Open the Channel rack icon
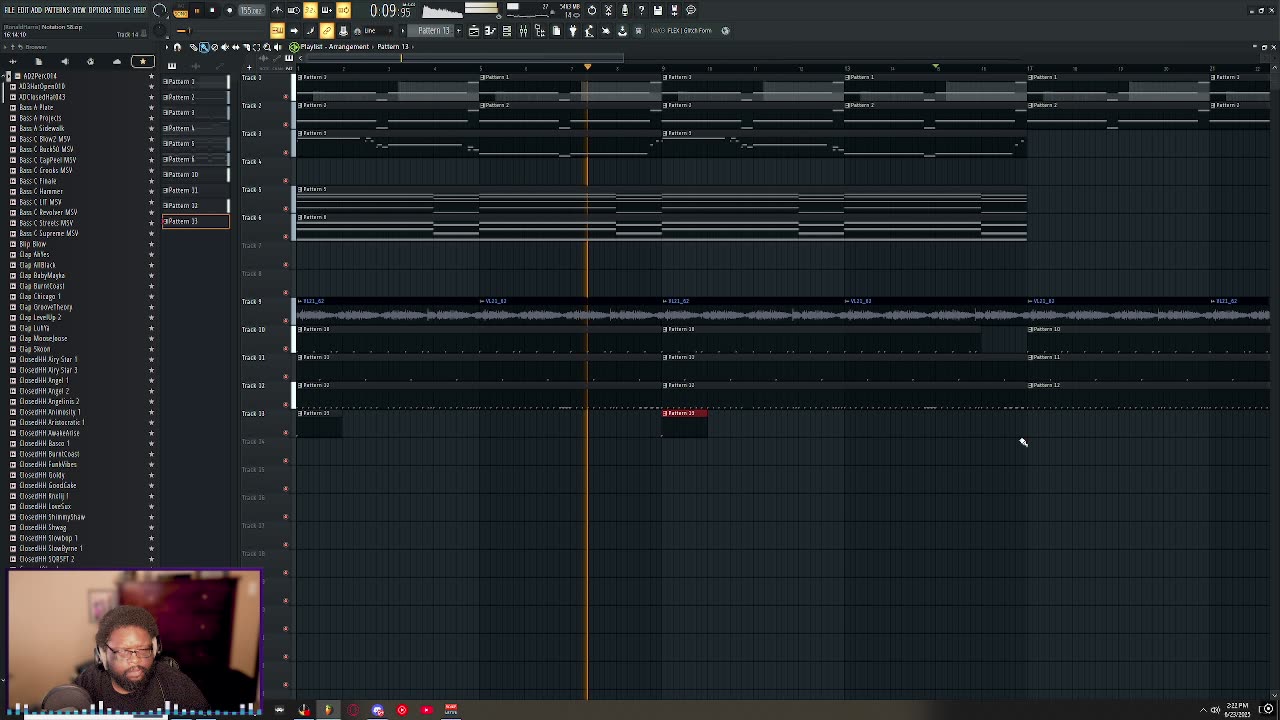1280x720 pixels. click(507, 30)
